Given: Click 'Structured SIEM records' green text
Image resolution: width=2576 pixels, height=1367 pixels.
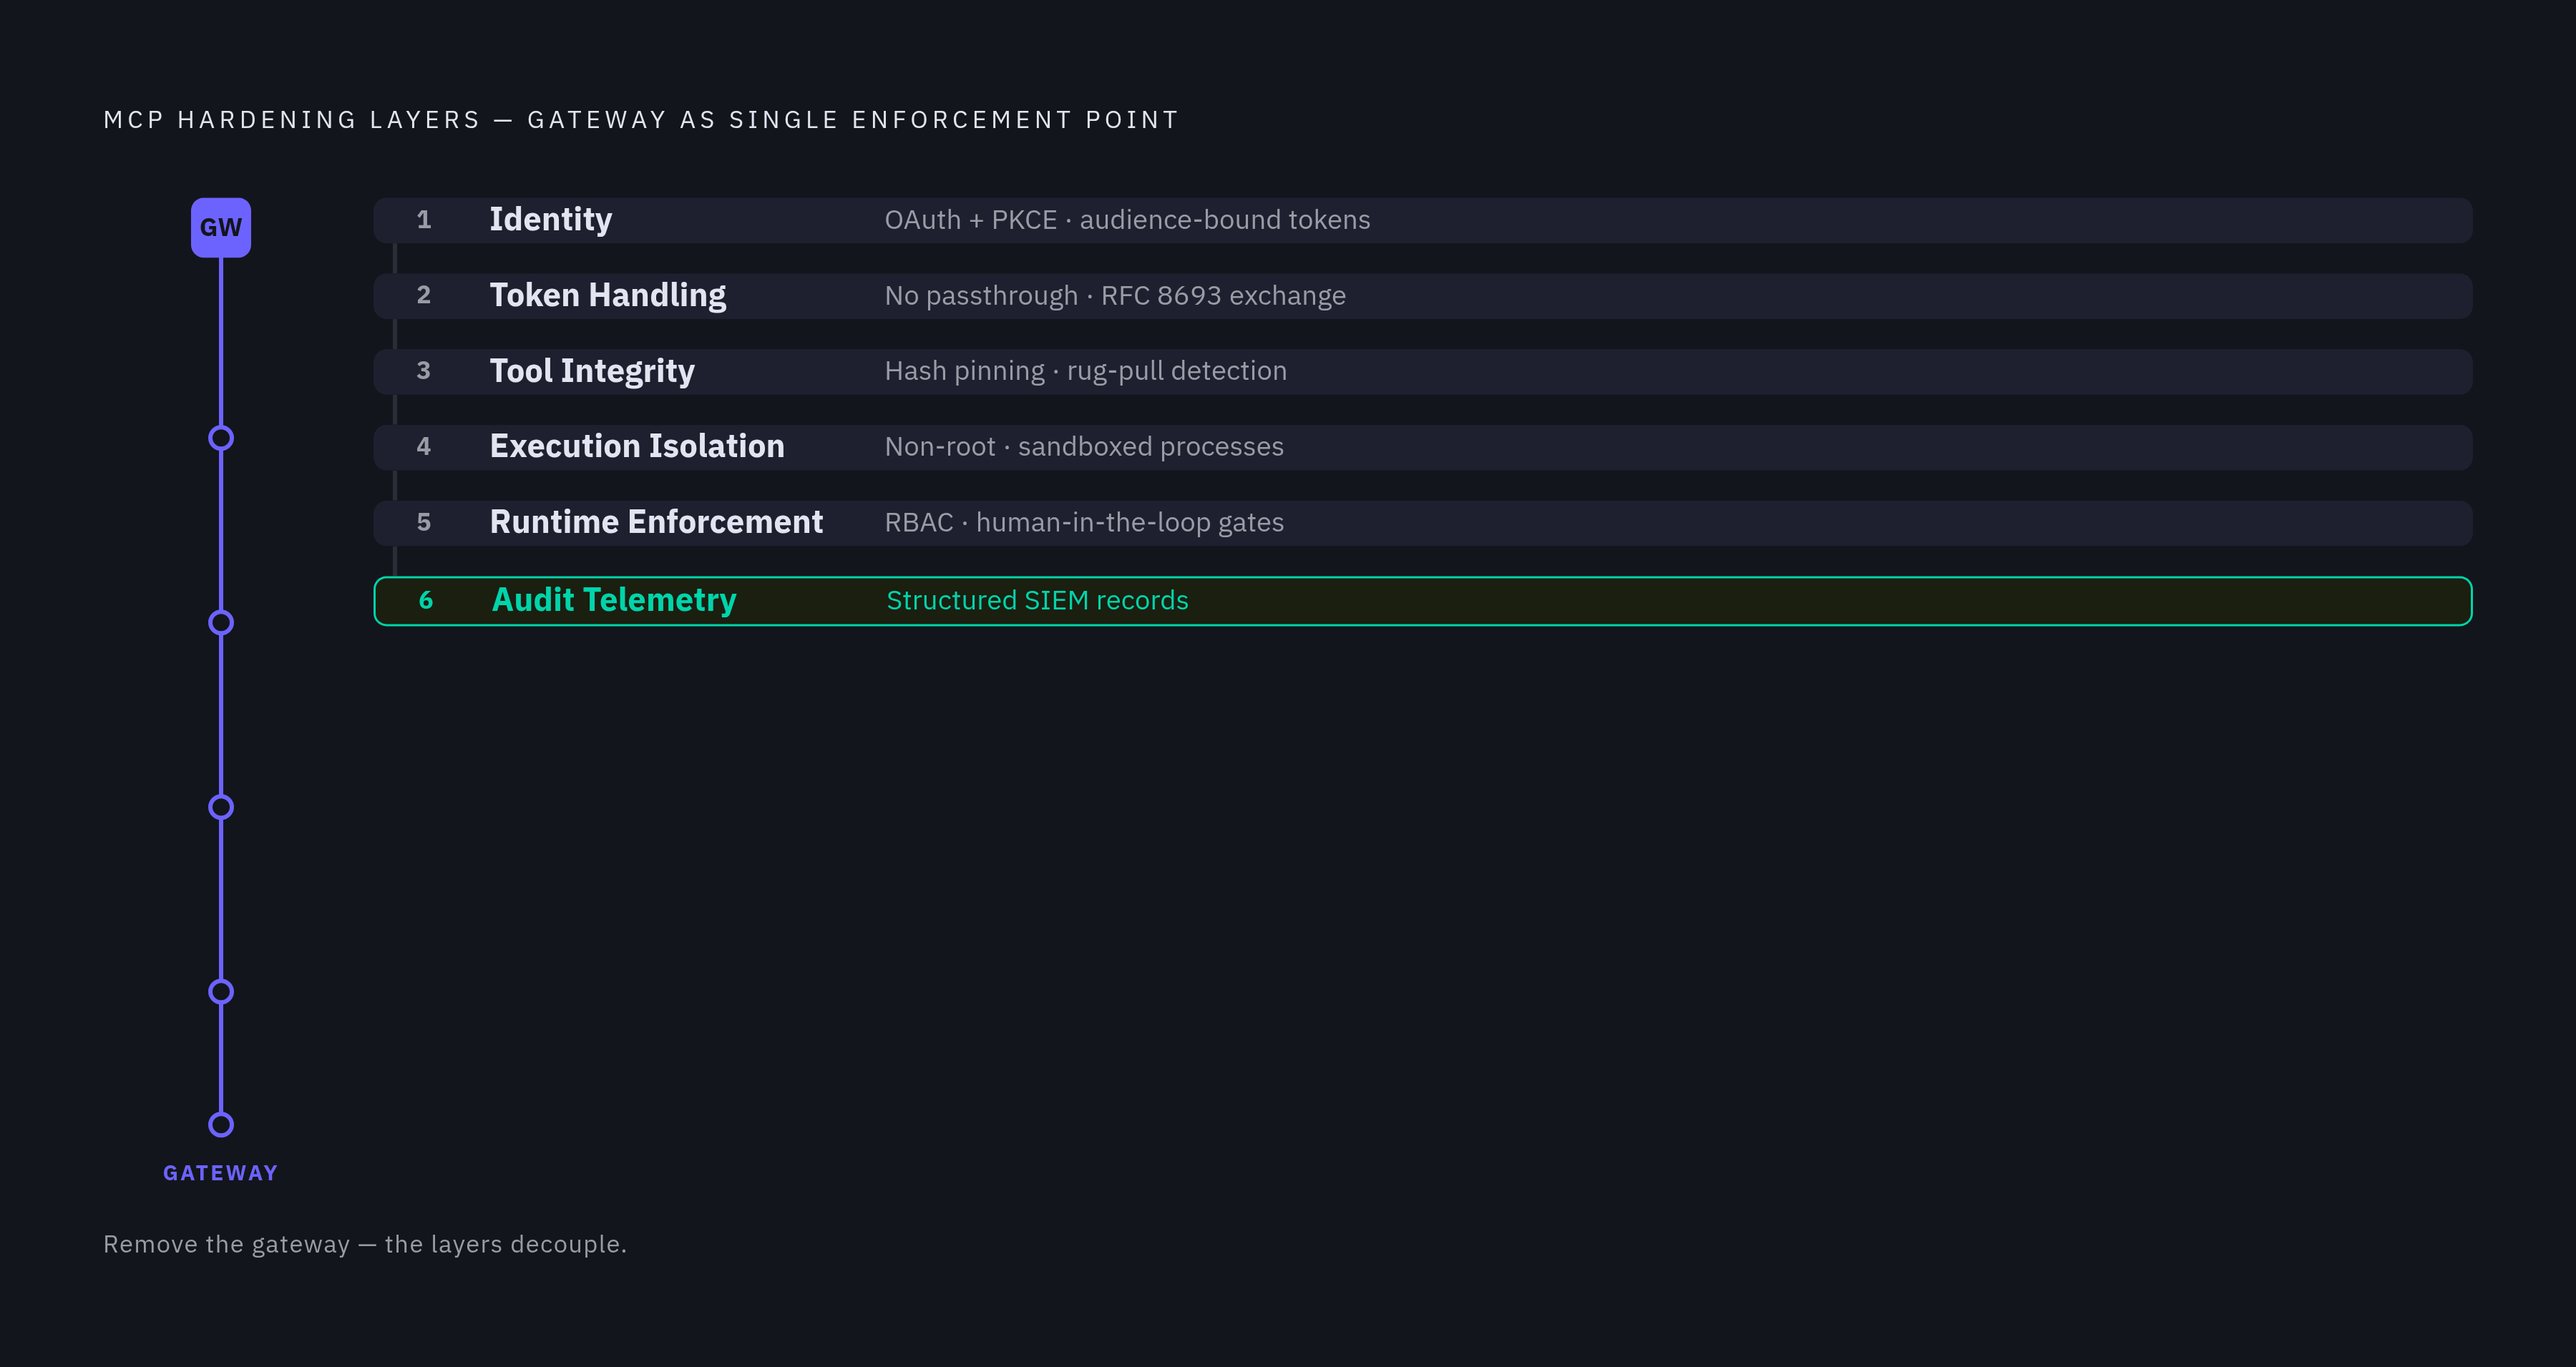Looking at the screenshot, I should [1037, 600].
